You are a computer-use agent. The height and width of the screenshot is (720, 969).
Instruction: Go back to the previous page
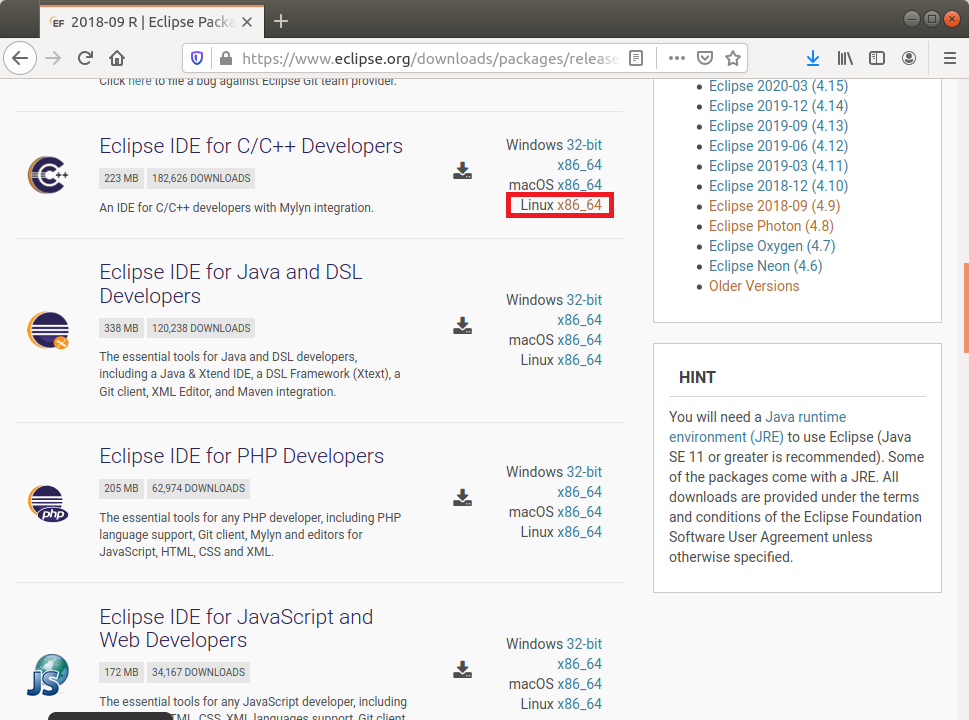tap(20, 58)
